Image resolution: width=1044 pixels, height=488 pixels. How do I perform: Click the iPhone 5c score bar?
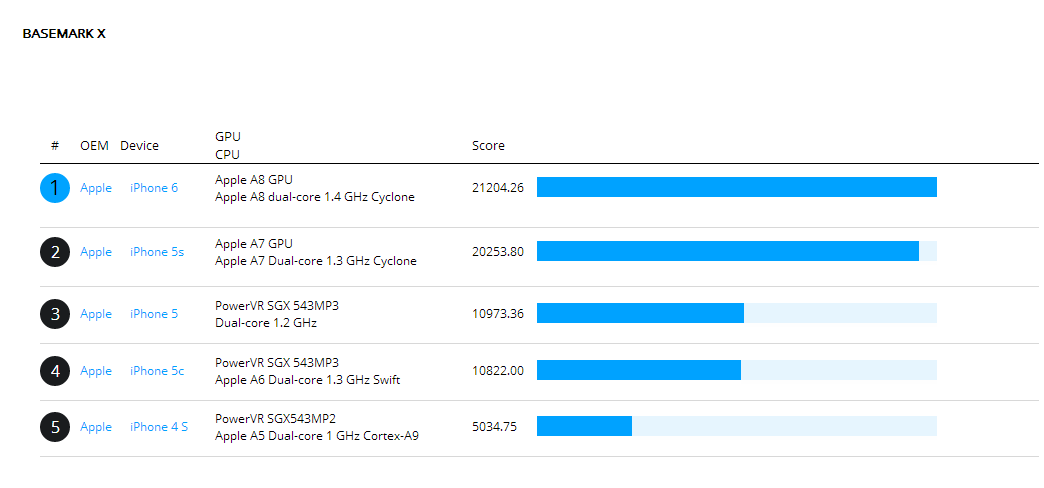(x=736, y=370)
